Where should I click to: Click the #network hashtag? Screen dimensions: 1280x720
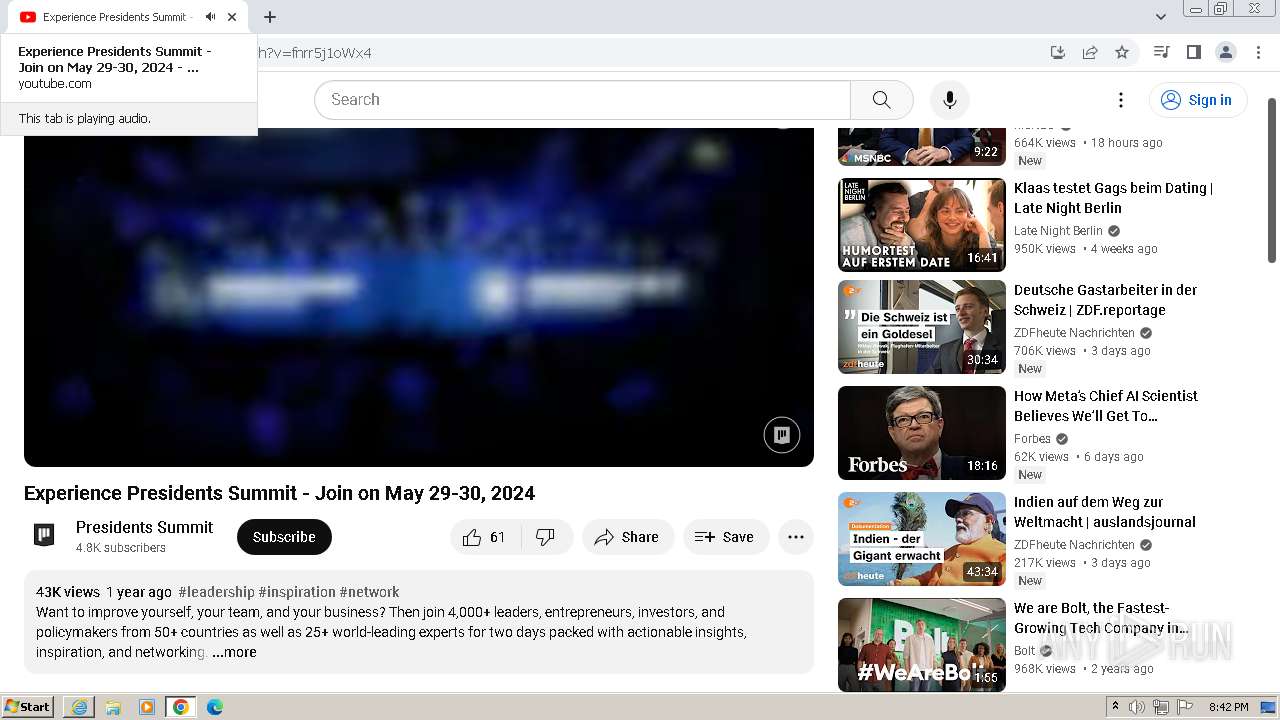pos(369,592)
